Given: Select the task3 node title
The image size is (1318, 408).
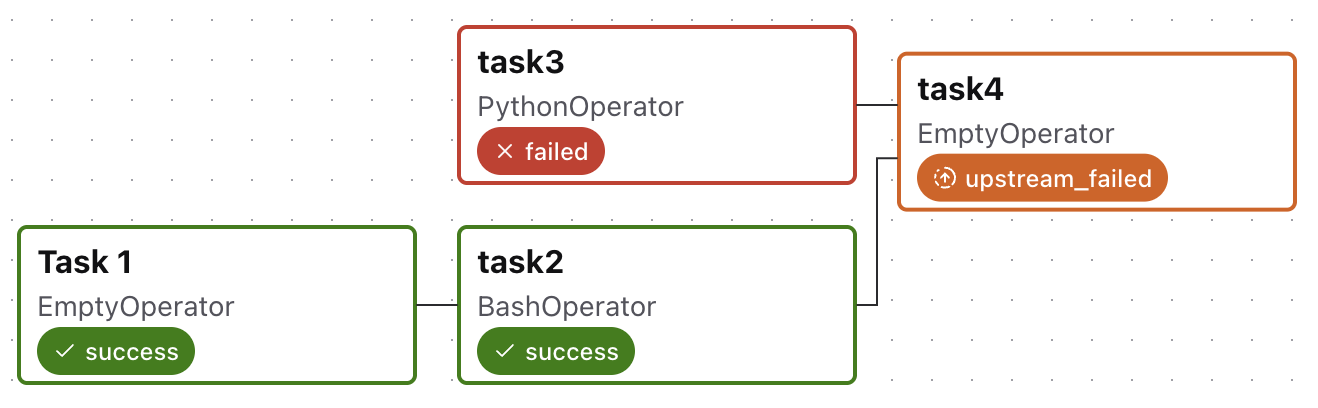Looking at the screenshot, I should [520, 63].
